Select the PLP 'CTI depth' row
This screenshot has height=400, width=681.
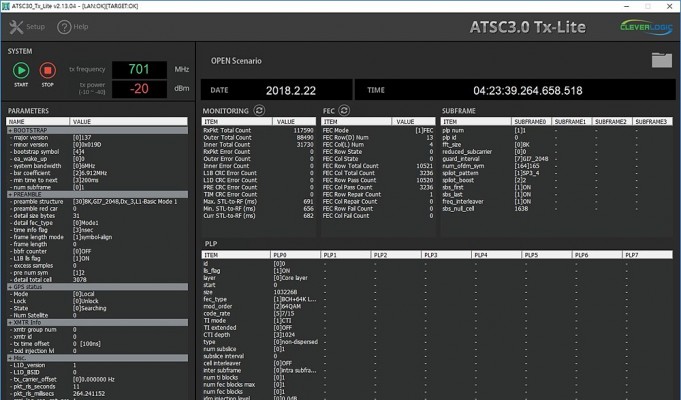(437, 335)
